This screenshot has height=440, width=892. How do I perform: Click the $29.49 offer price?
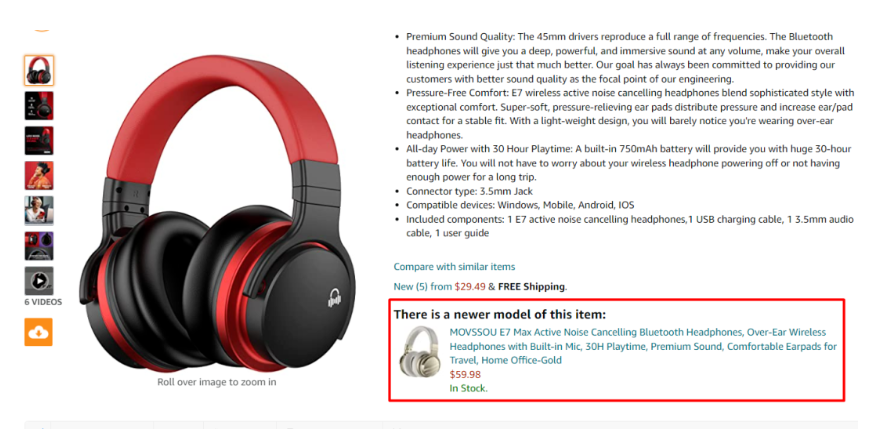[x=470, y=286]
